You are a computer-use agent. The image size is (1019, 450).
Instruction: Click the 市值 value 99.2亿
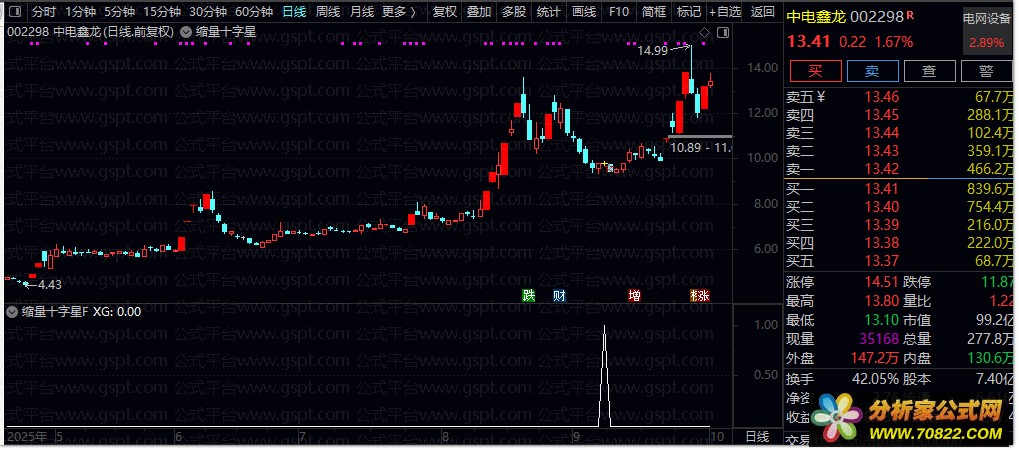[994, 320]
